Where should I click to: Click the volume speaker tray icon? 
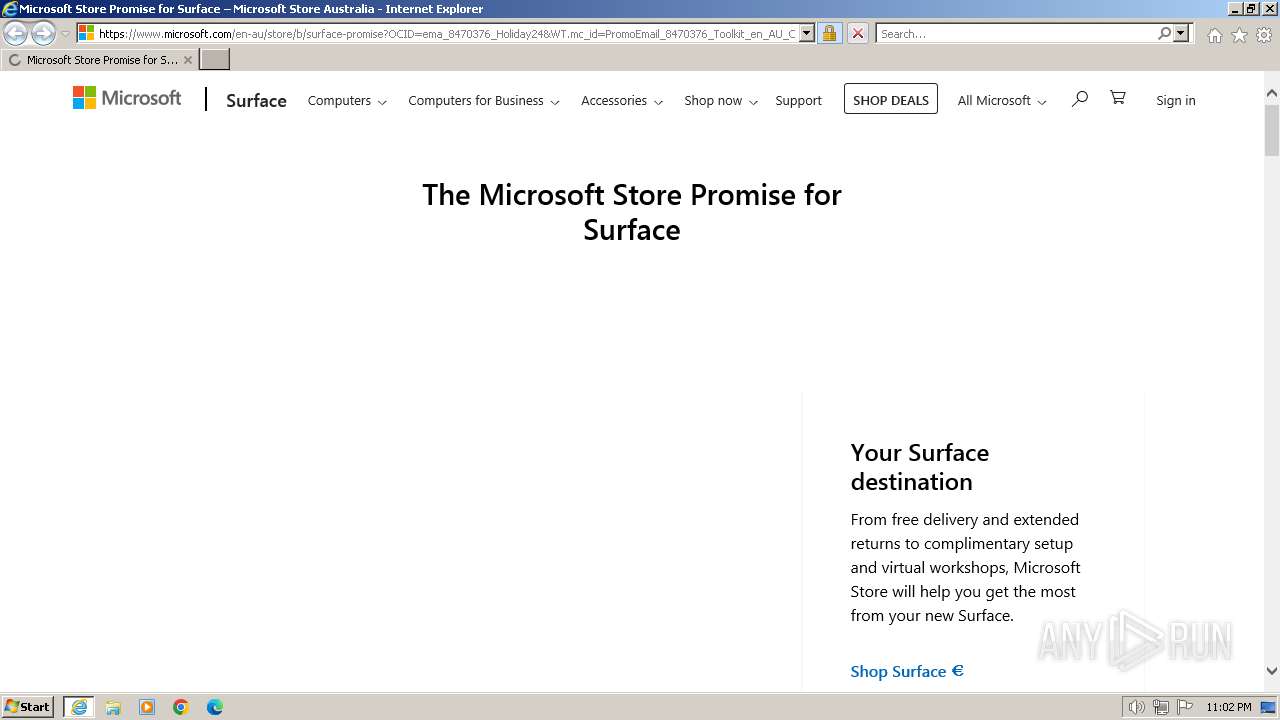point(1136,707)
